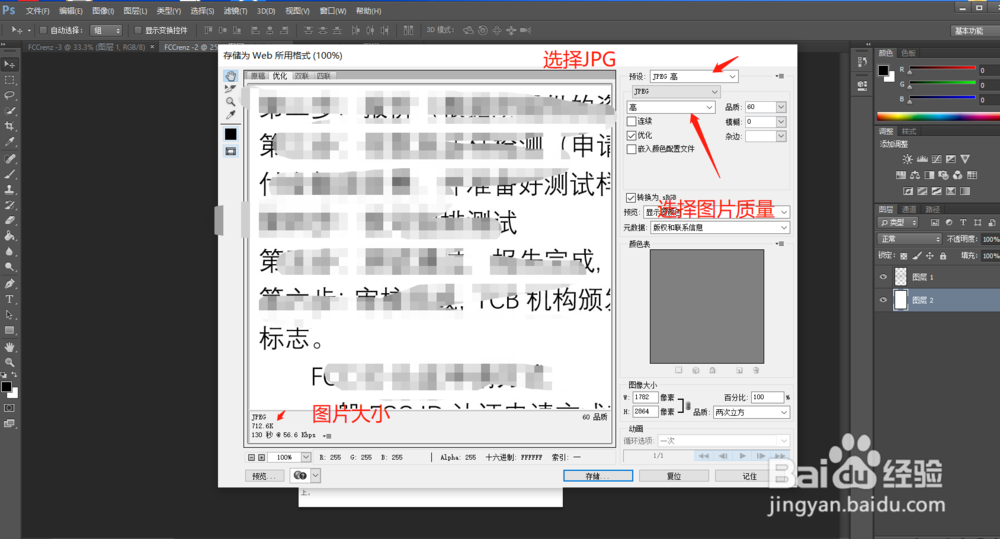
Task: Toggle slices visibility button in dialog
Action: [x=230, y=151]
